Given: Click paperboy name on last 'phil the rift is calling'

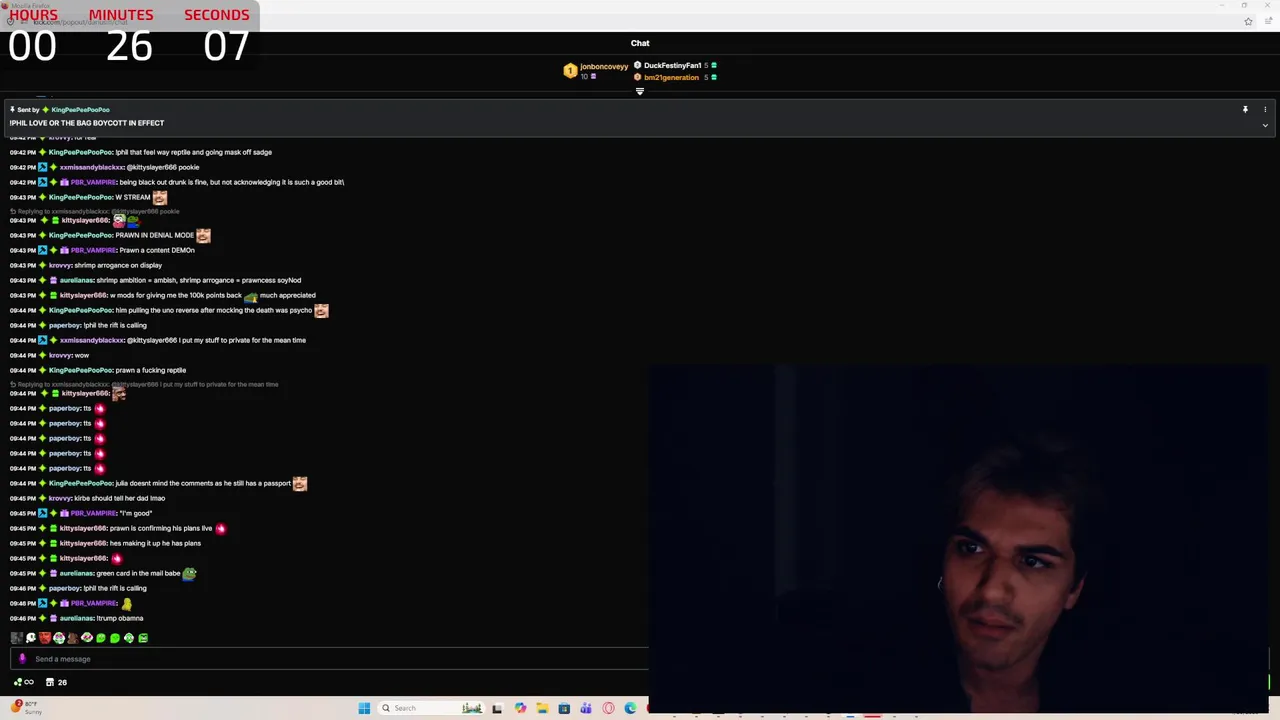Looking at the screenshot, I should tap(65, 588).
